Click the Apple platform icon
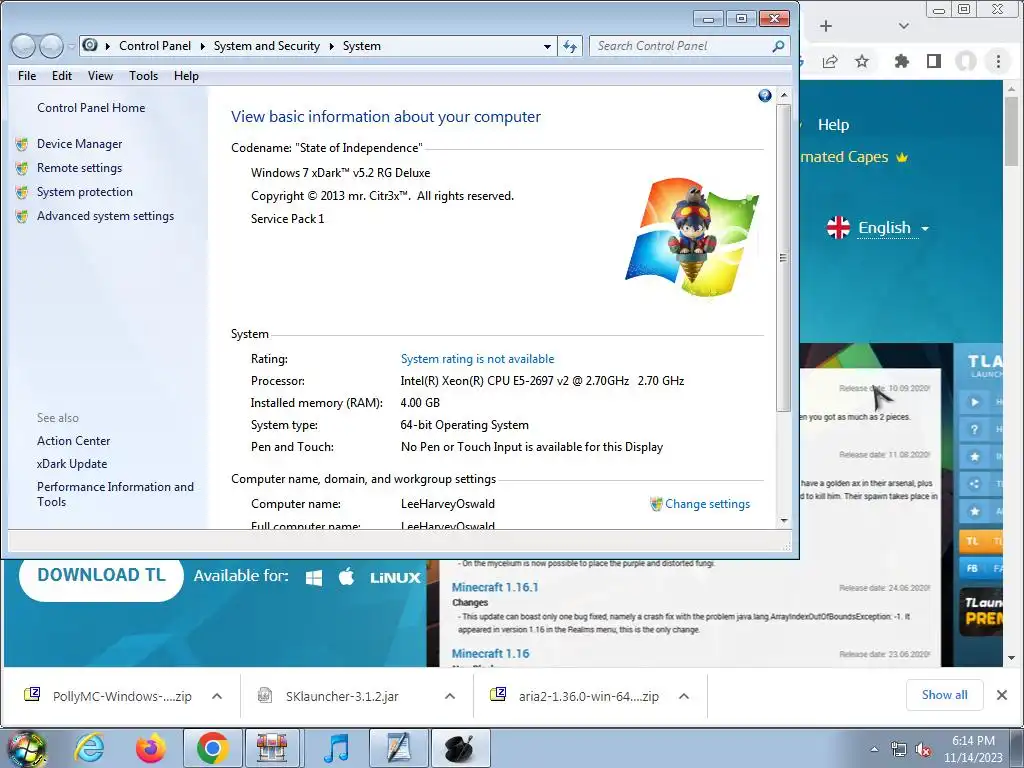Image resolution: width=1024 pixels, height=768 pixels. [347, 577]
